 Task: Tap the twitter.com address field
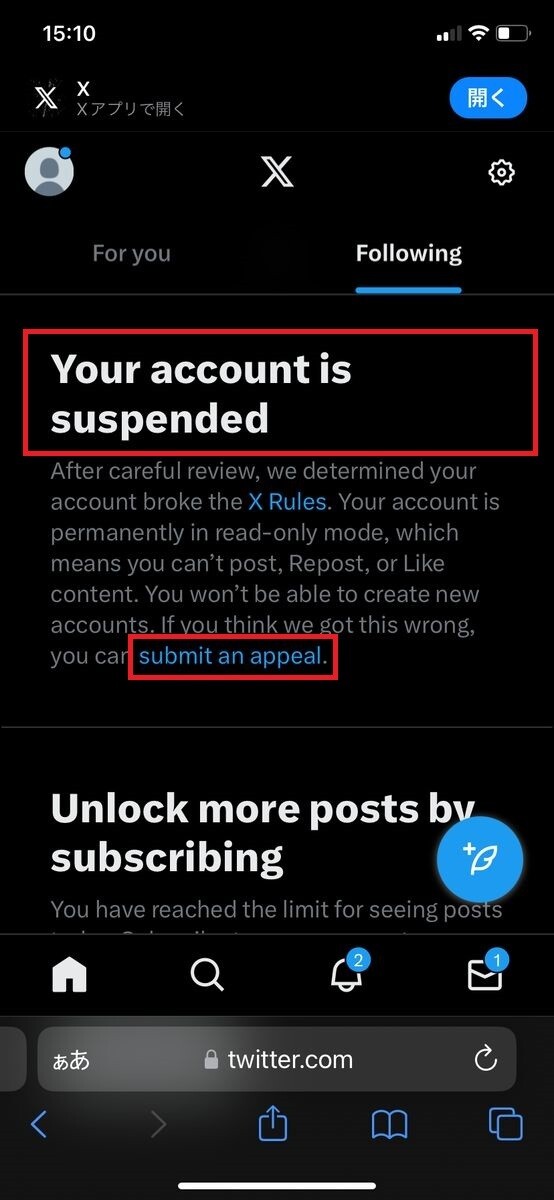pyautogui.click(x=277, y=1059)
